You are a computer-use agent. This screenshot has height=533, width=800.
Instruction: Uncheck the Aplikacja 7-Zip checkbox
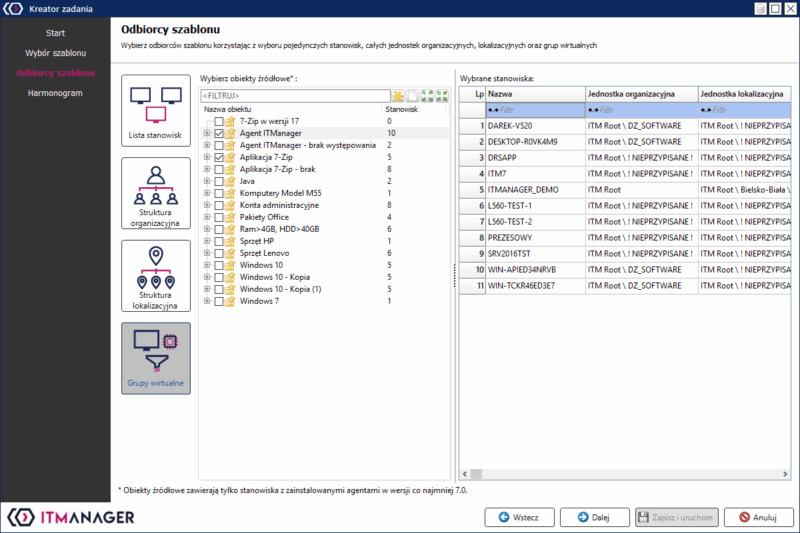coord(219,157)
